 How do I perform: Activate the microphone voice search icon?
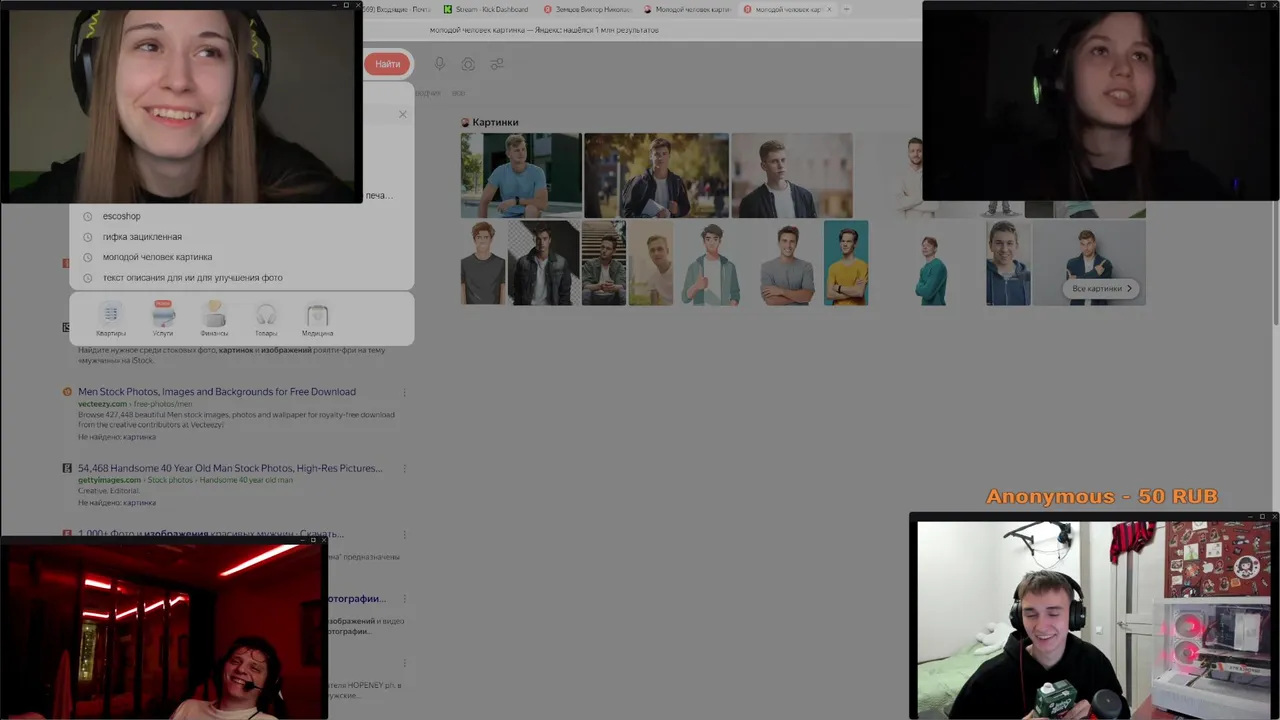(439, 64)
